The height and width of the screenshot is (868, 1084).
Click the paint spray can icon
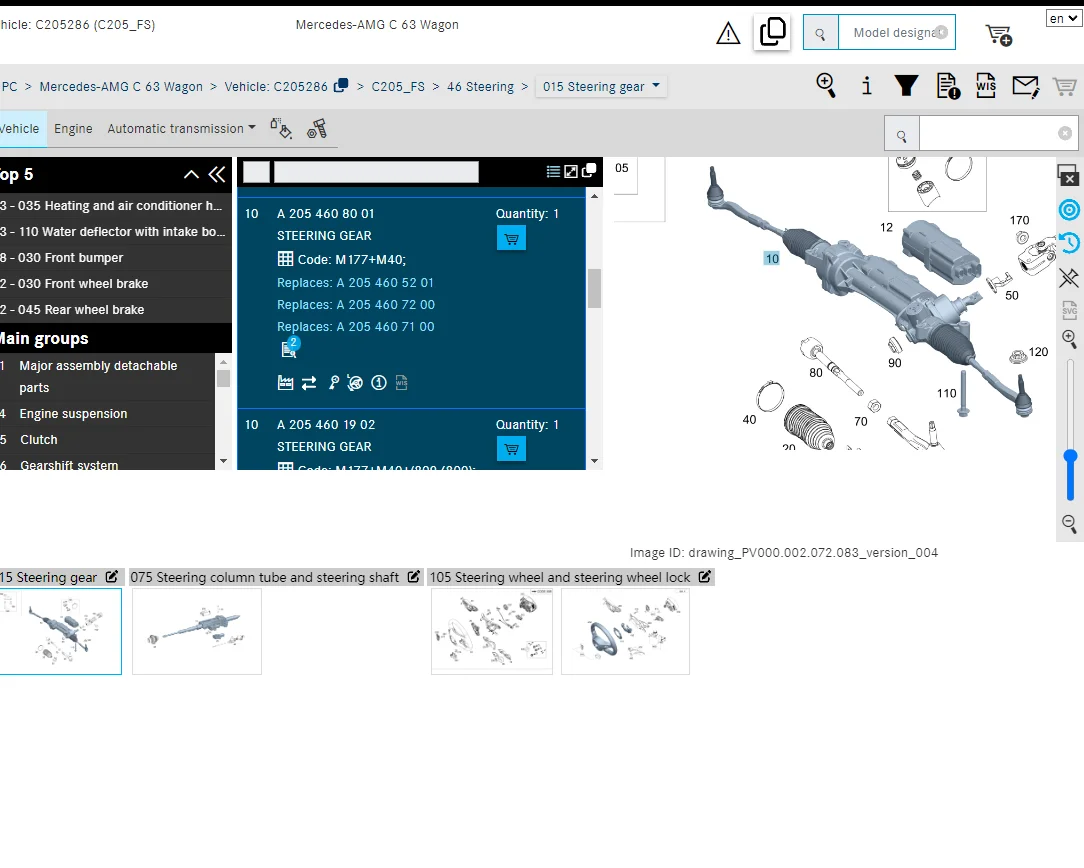click(281, 129)
